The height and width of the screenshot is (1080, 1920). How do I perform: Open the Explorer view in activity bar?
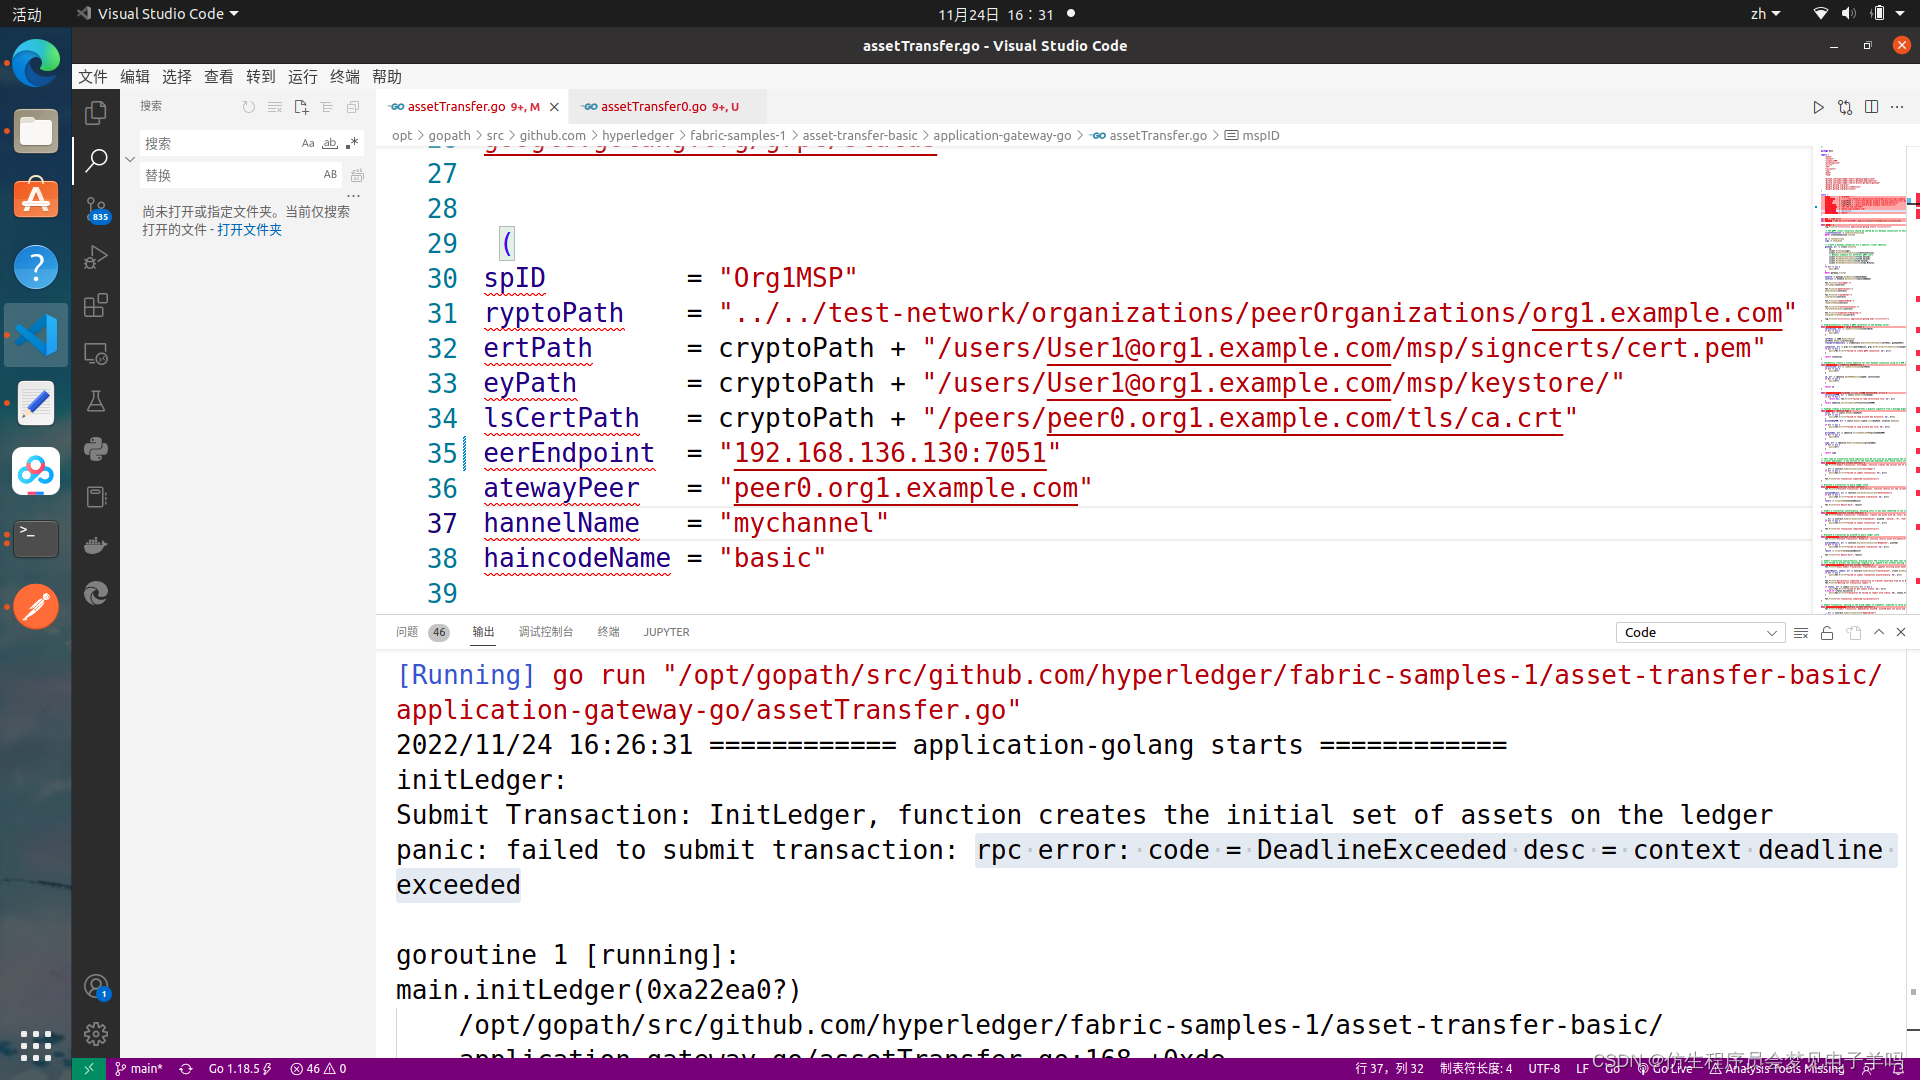pyautogui.click(x=96, y=113)
